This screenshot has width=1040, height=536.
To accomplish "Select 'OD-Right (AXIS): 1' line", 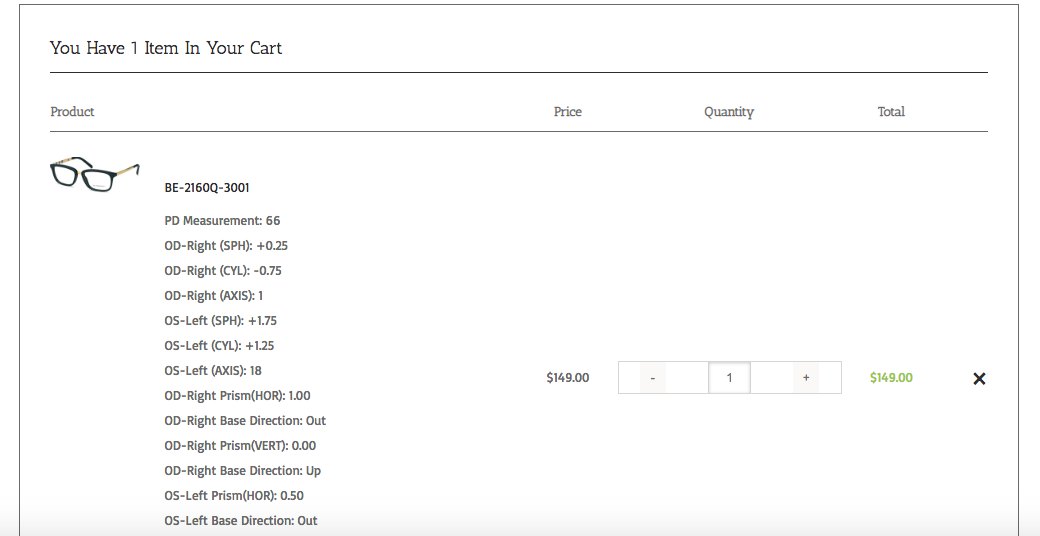I will tap(214, 295).
